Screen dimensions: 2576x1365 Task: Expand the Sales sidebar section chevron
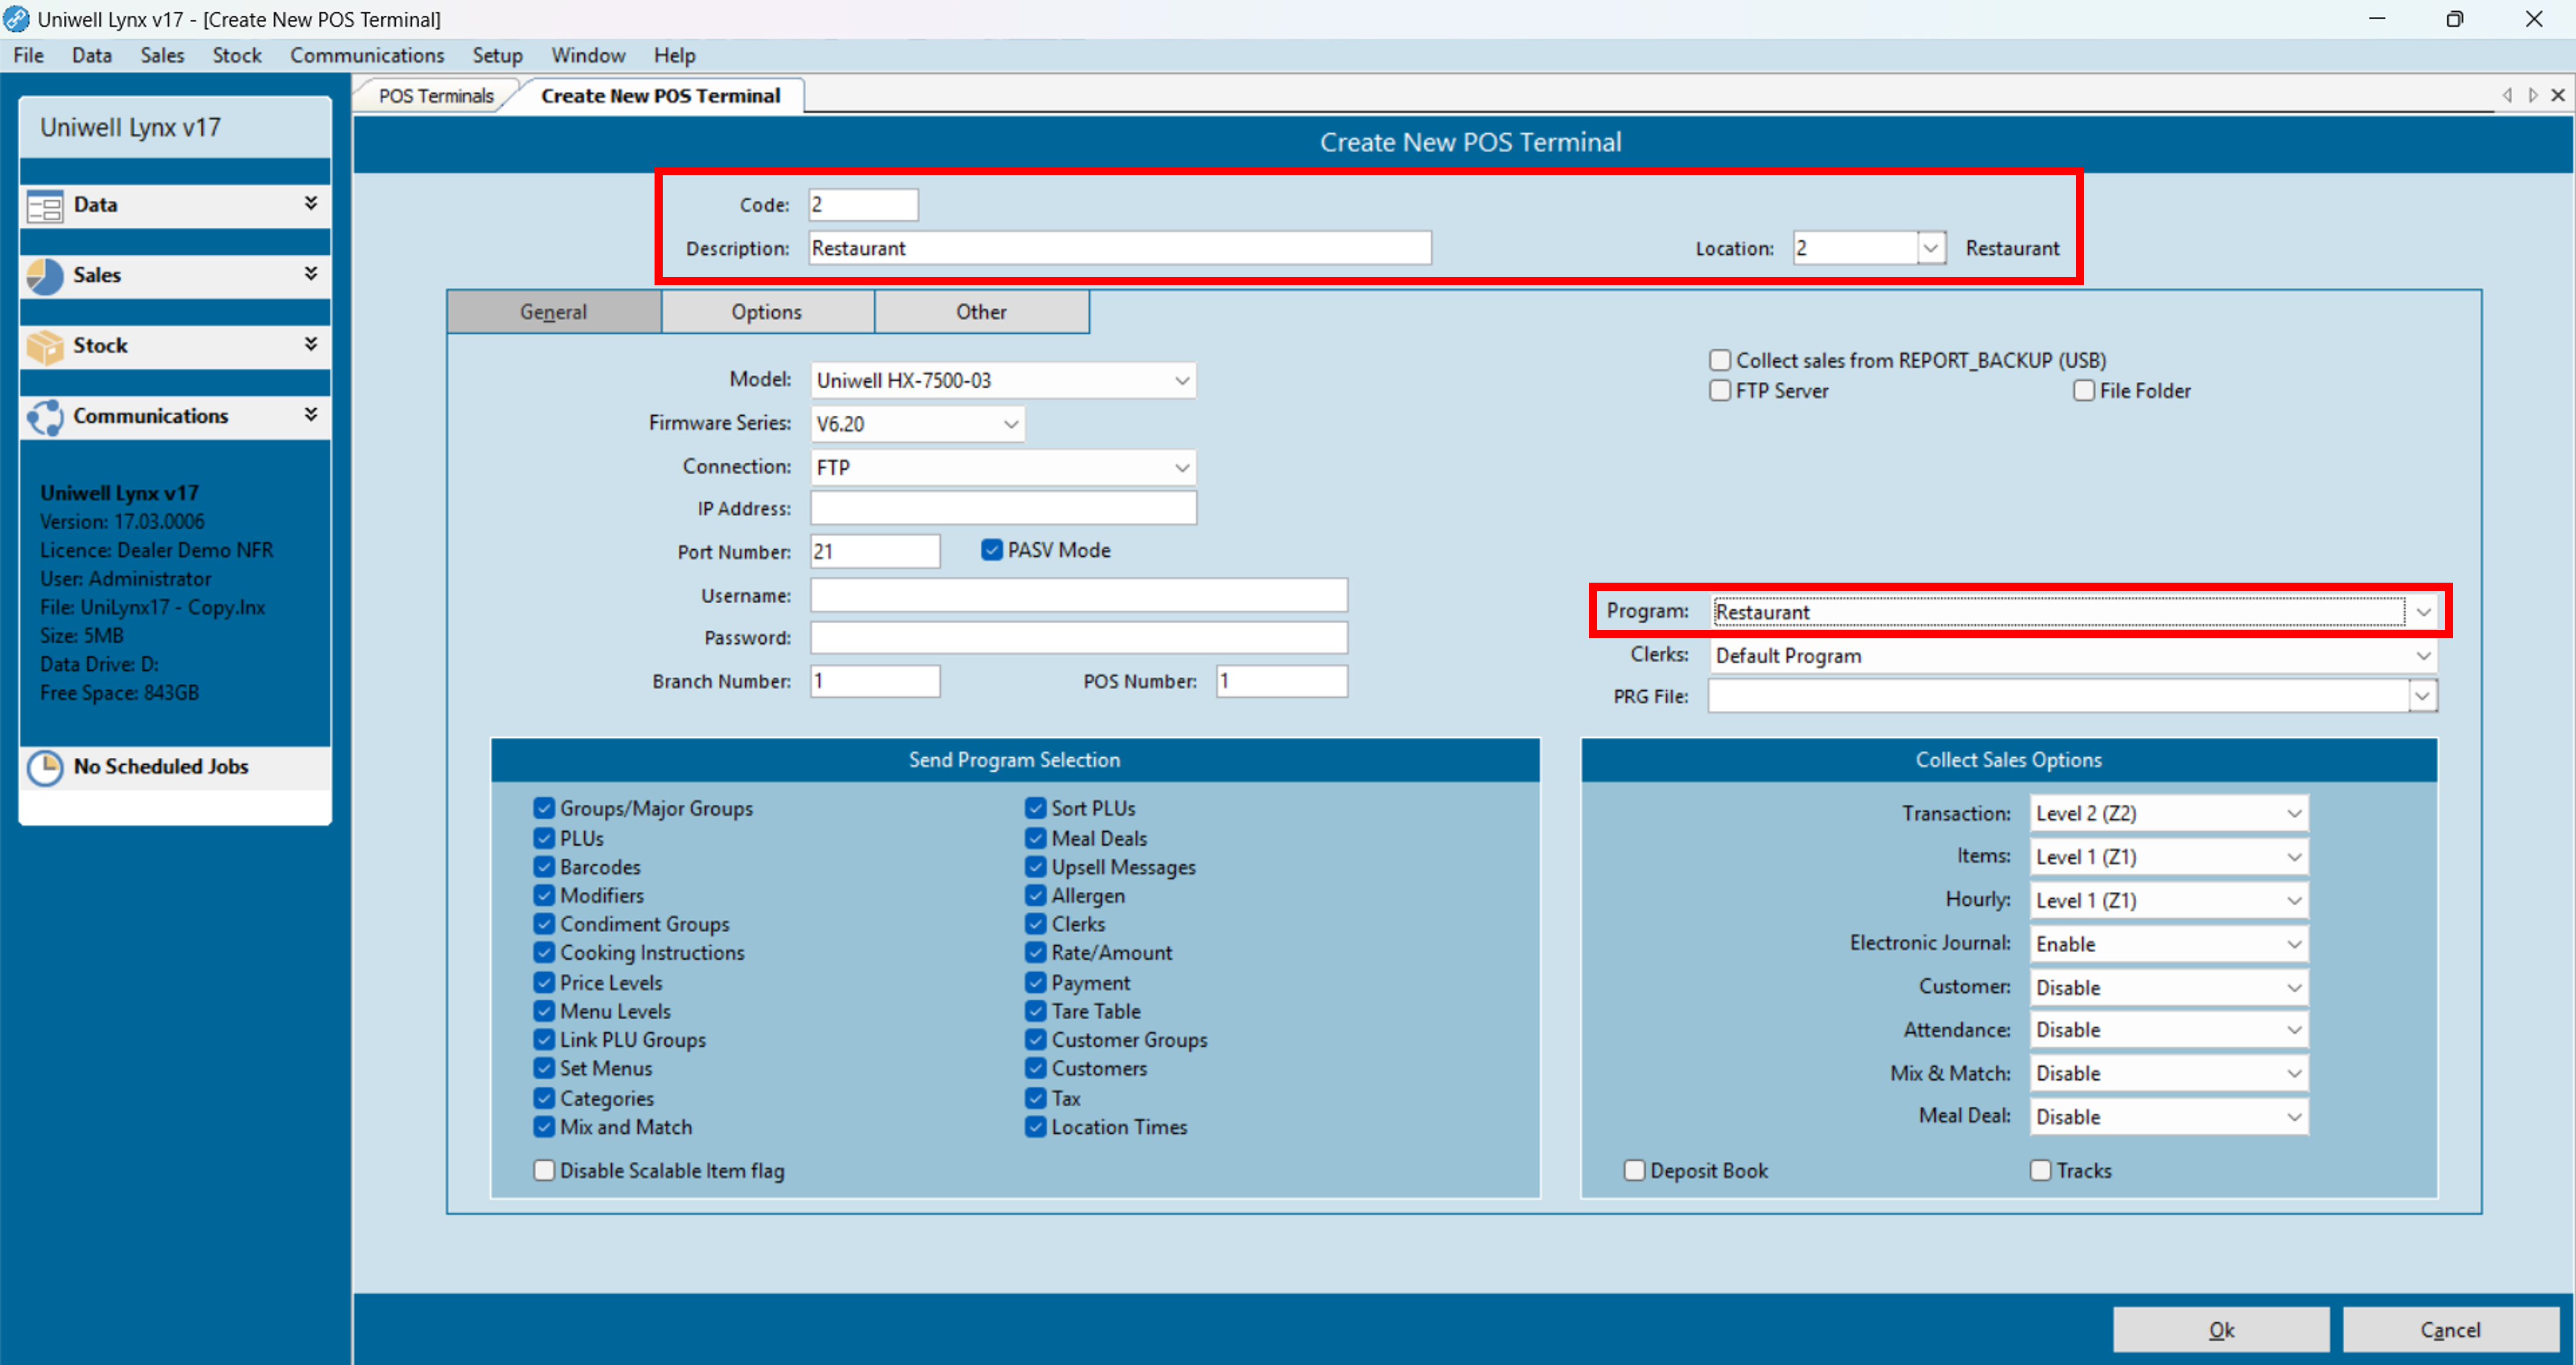point(311,274)
